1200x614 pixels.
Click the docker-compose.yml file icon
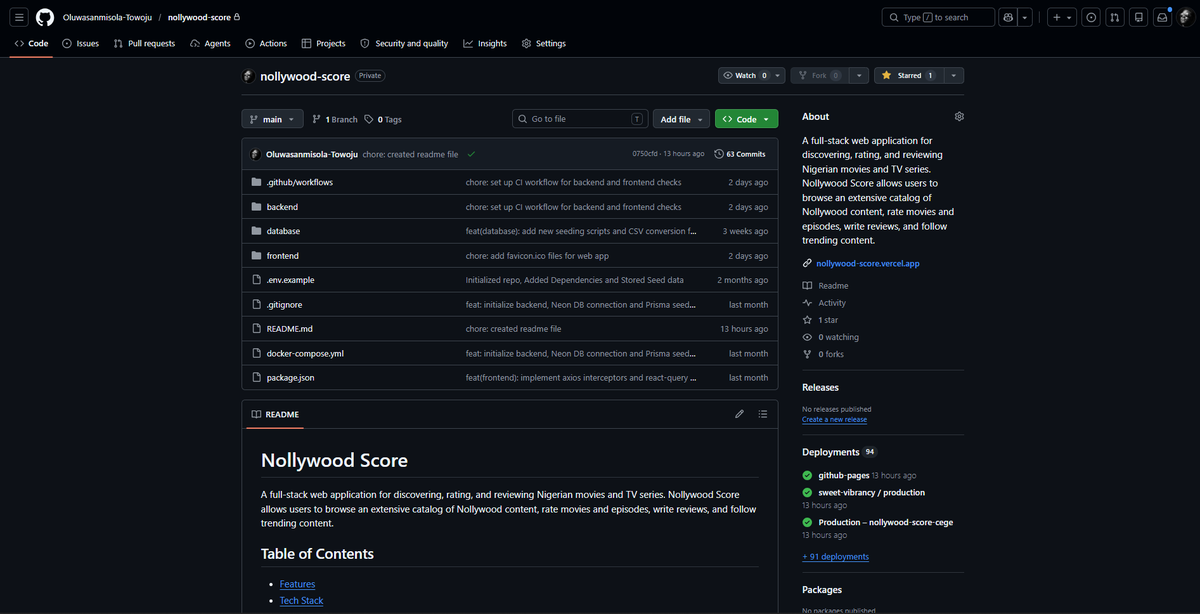click(x=256, y=353)
